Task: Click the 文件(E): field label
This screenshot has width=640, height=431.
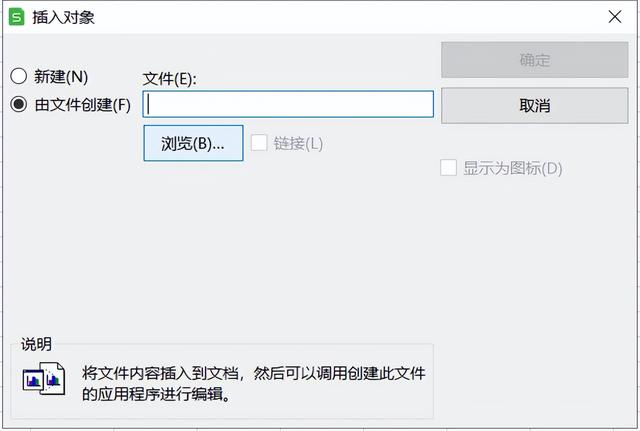Action: tap(169, 78)
